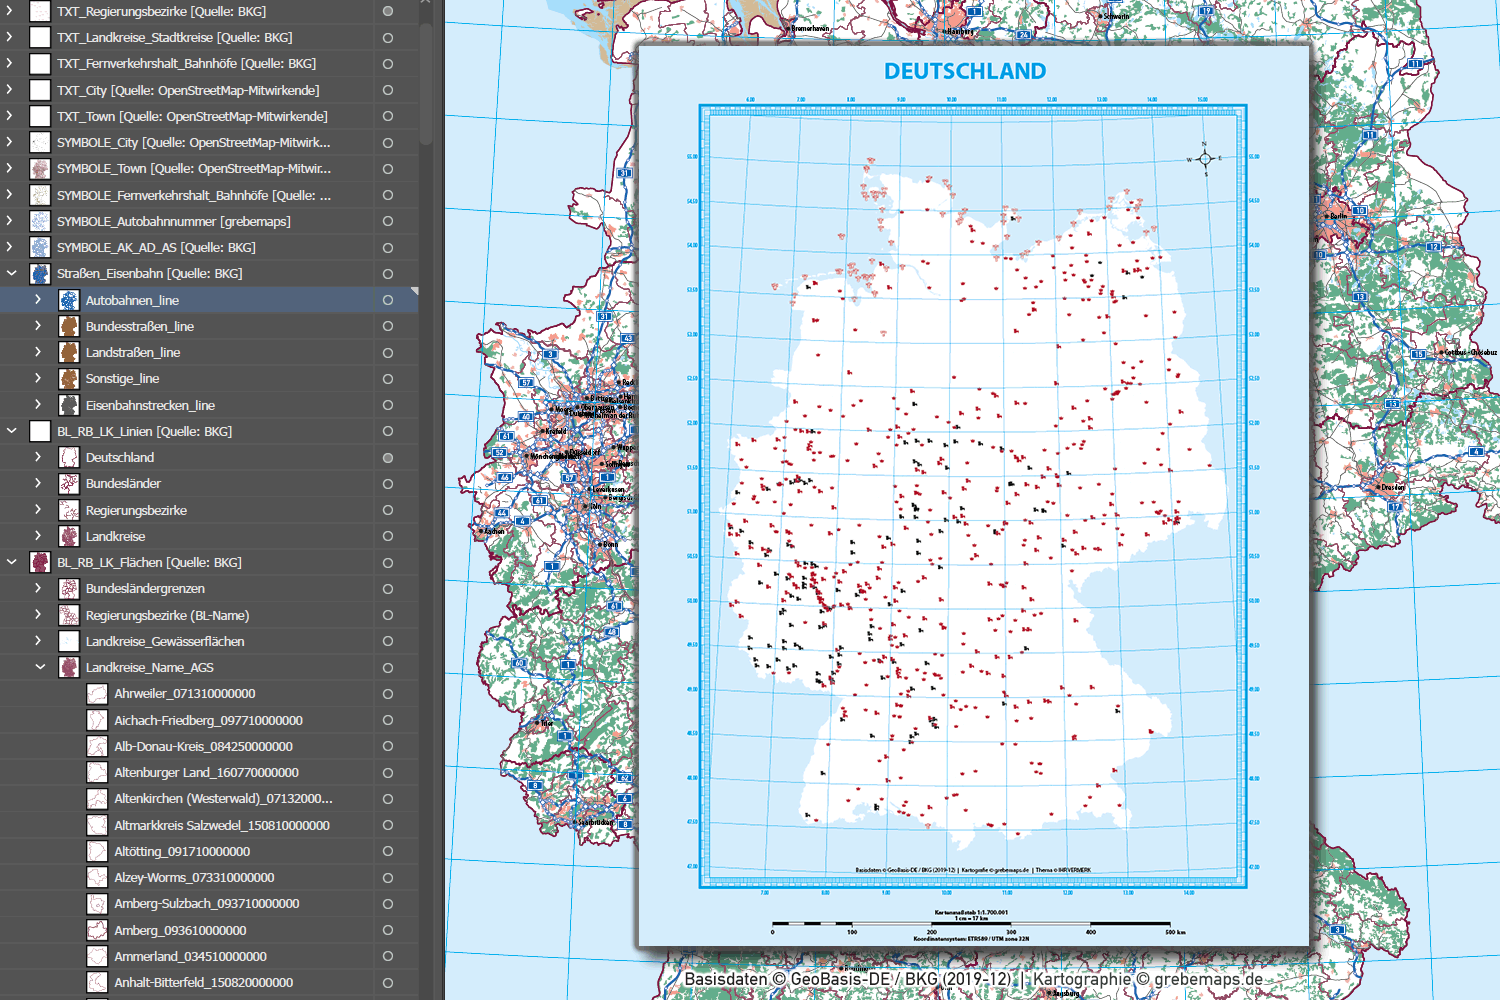Toggle the target circle for TXT_Regierungsbezirke layer
This screenshot has height=1000, width=1500.
[388, 11]
